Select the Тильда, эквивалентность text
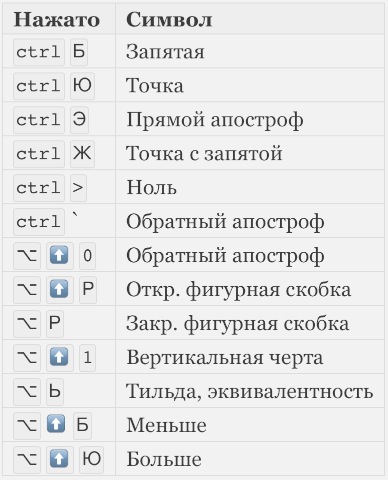 249,391
